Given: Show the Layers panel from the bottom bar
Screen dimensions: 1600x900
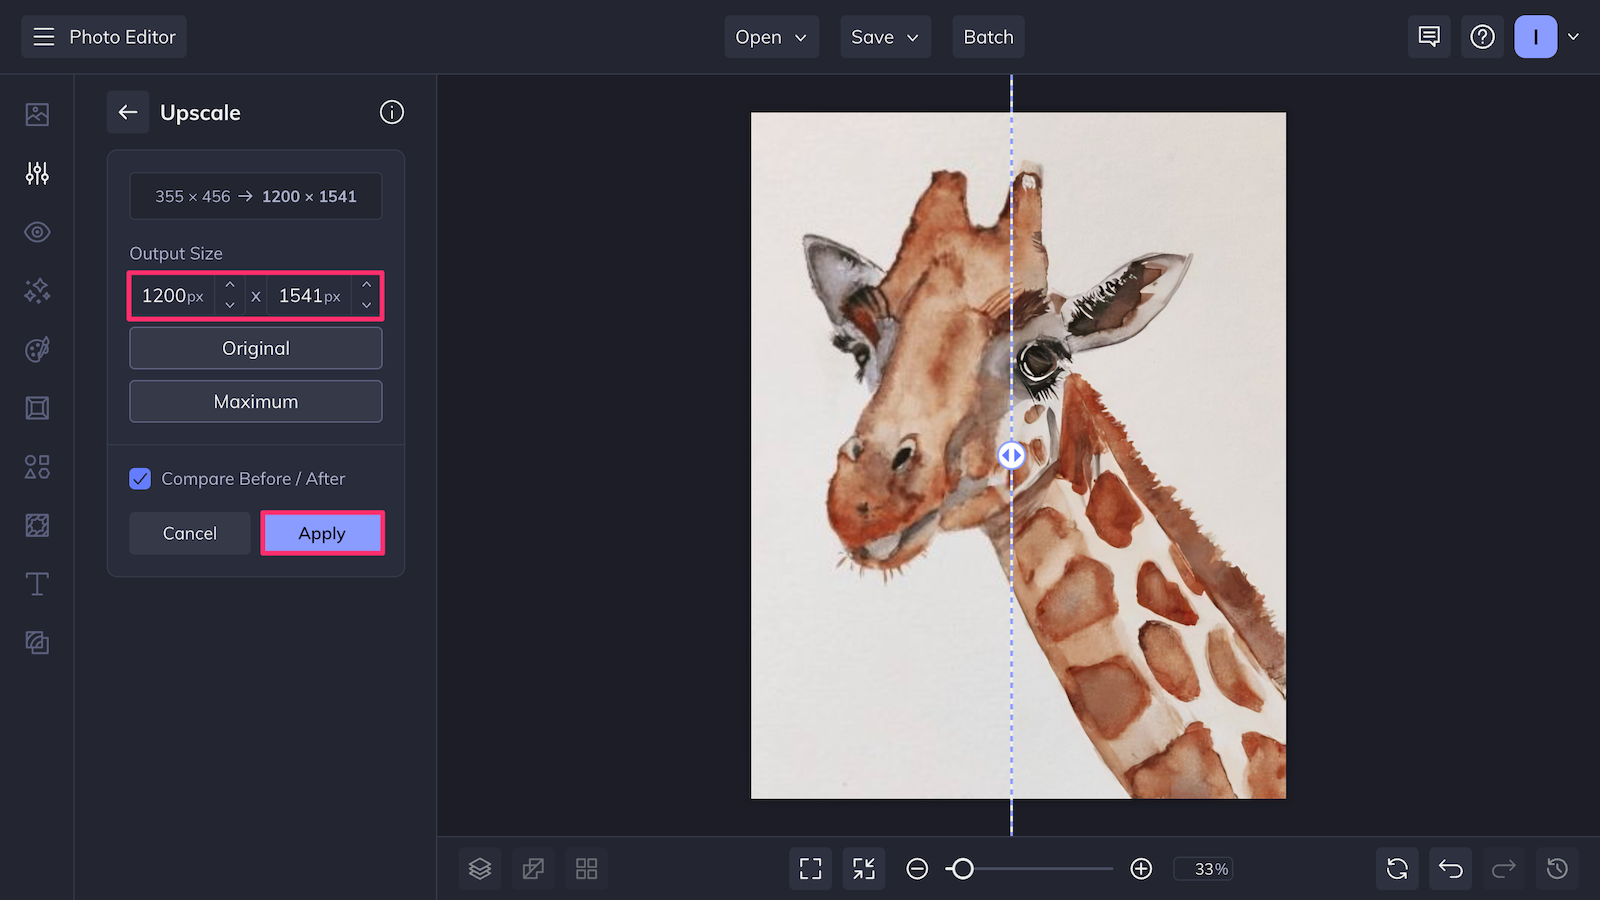Looking at the screenshot, I should click(480, 868).
